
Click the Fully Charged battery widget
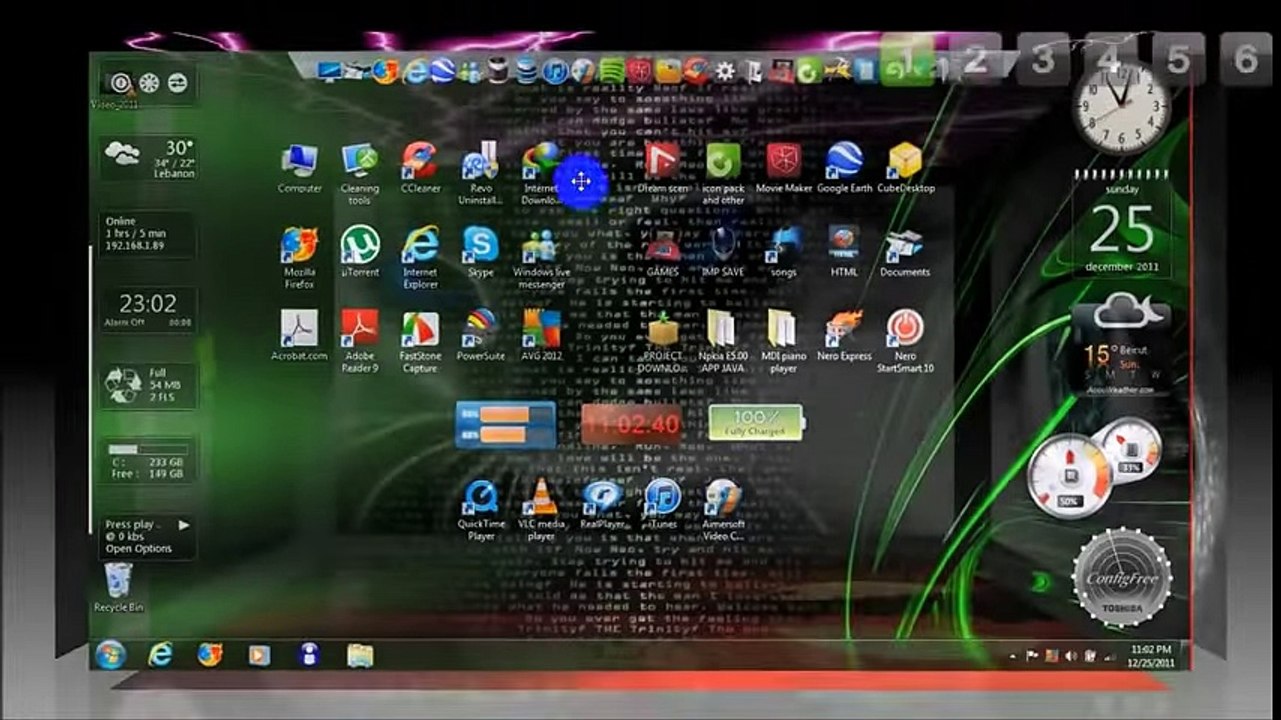click(x=756, y=422)
